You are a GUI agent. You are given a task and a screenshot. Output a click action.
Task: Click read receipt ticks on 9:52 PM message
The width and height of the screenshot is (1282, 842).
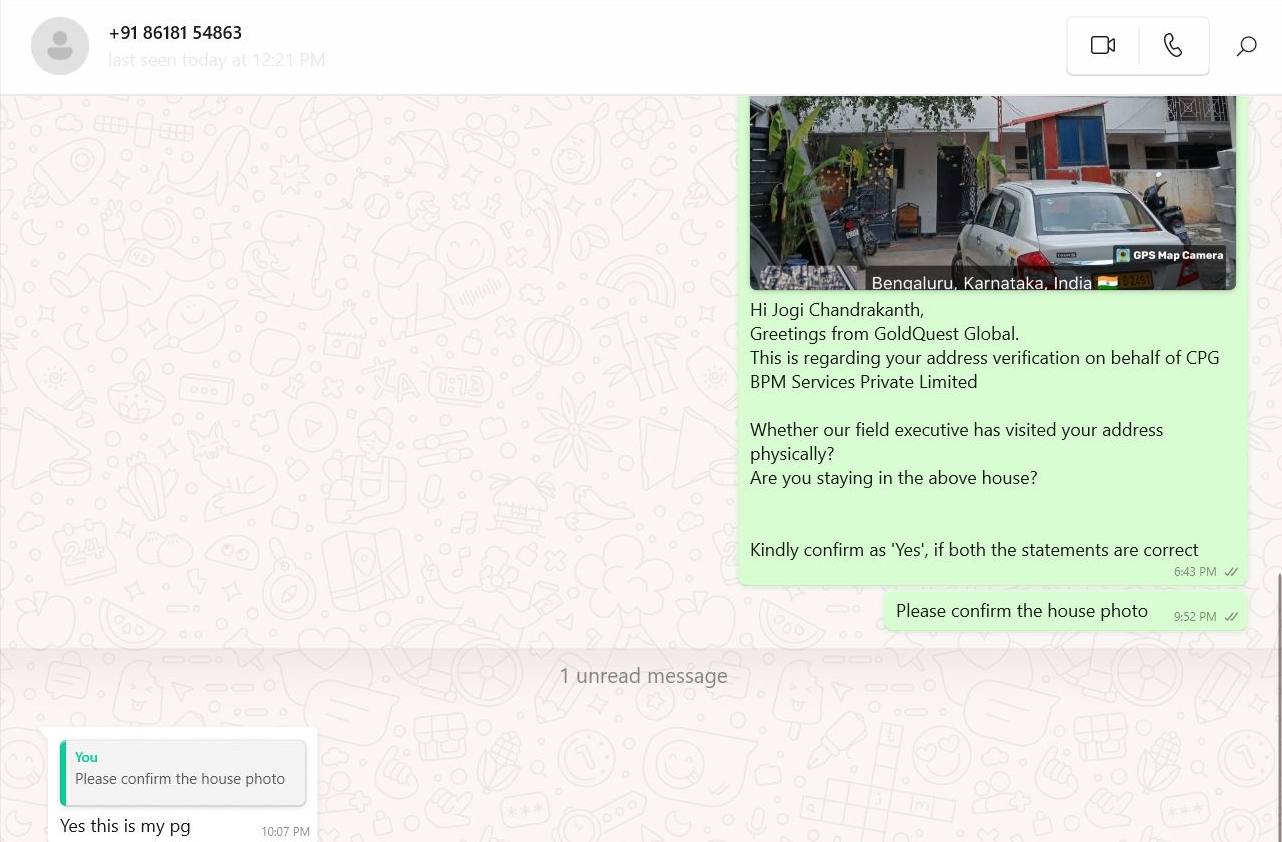click(1231, 617)
